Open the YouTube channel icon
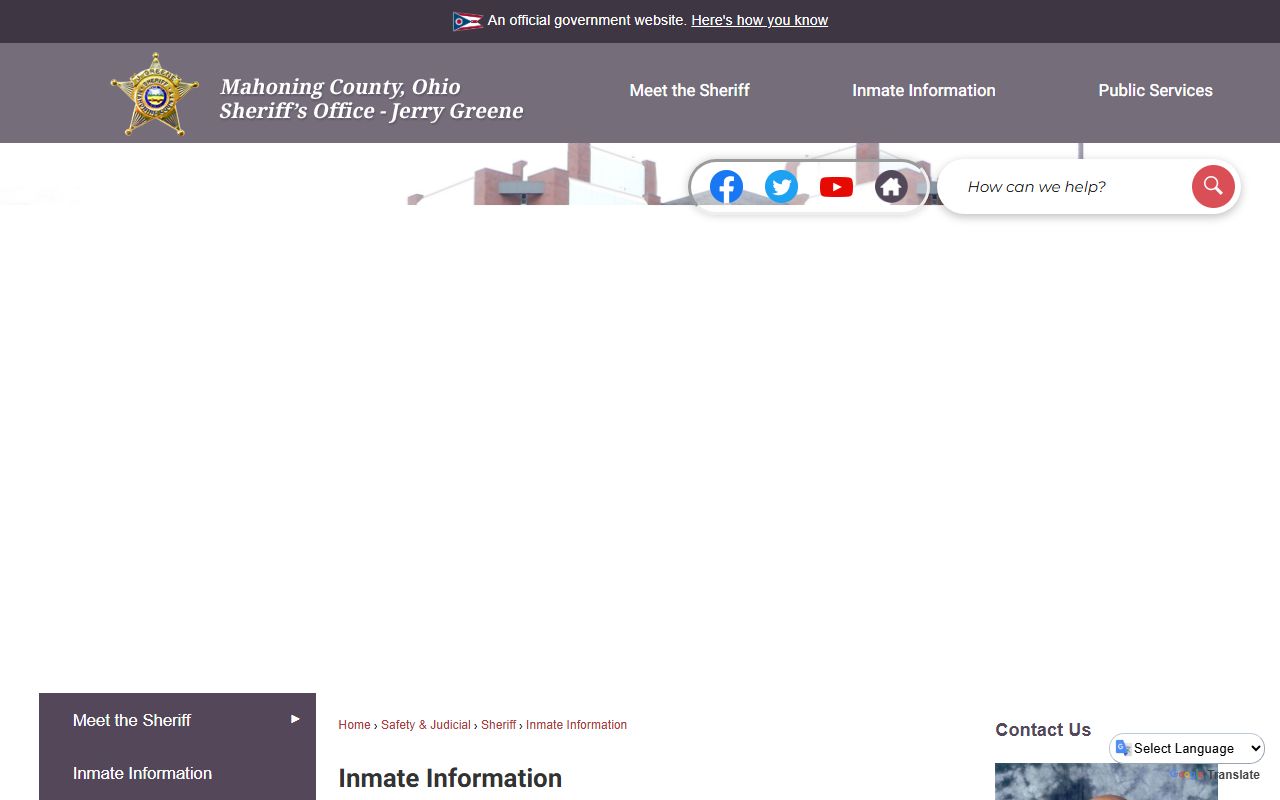The image size is (1280, 800). (x=836, y=187)
